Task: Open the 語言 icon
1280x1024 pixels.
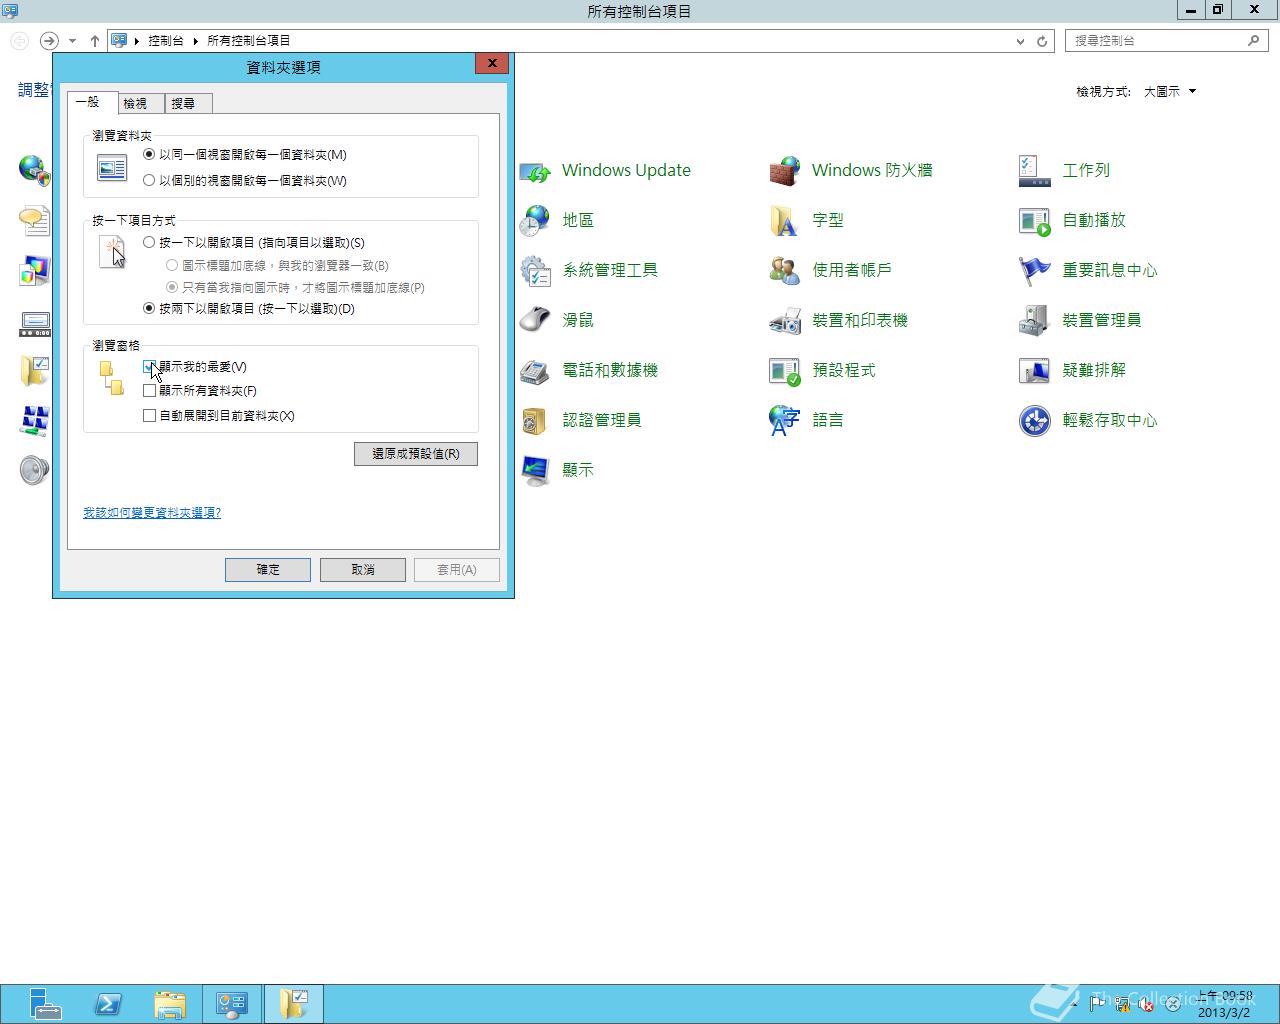Action: coord(785,421)
